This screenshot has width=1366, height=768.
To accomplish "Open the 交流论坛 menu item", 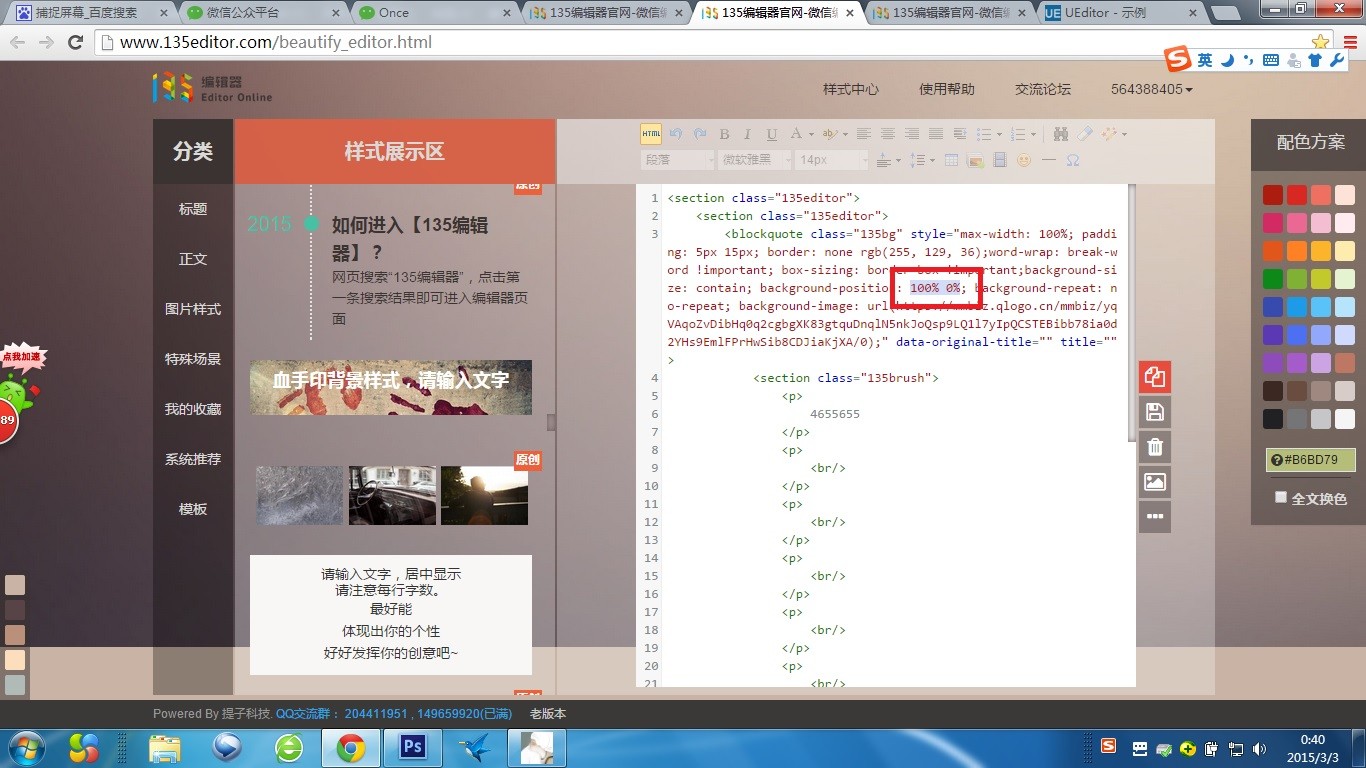I will click(x=1043, y=89).
